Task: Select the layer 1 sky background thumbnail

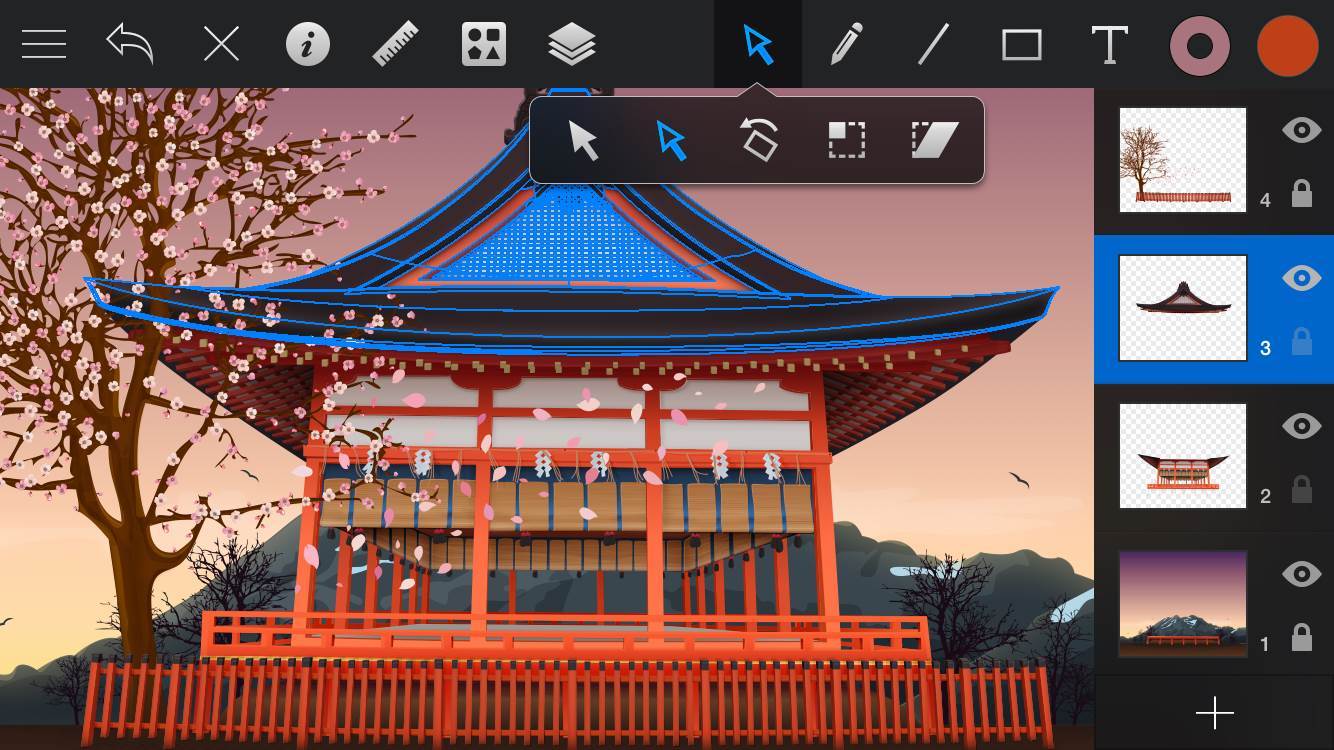Action: [x=1183, y=604]
